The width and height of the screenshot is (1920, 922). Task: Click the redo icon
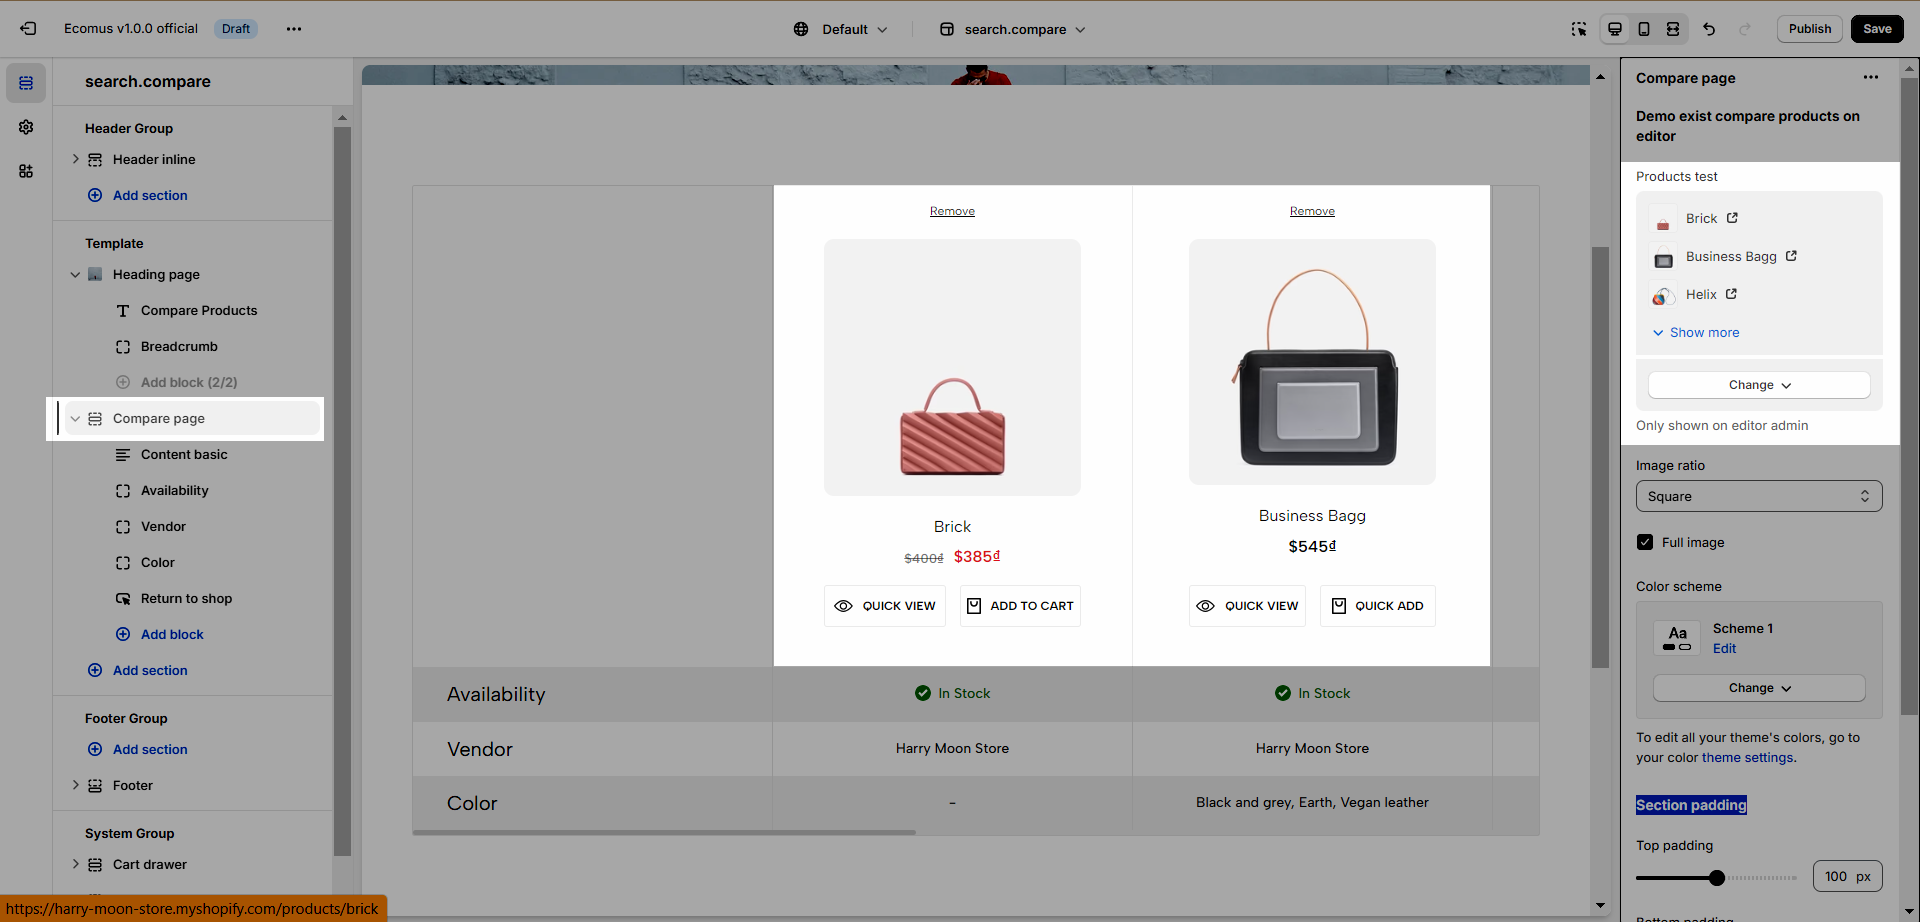(1745, 29)
